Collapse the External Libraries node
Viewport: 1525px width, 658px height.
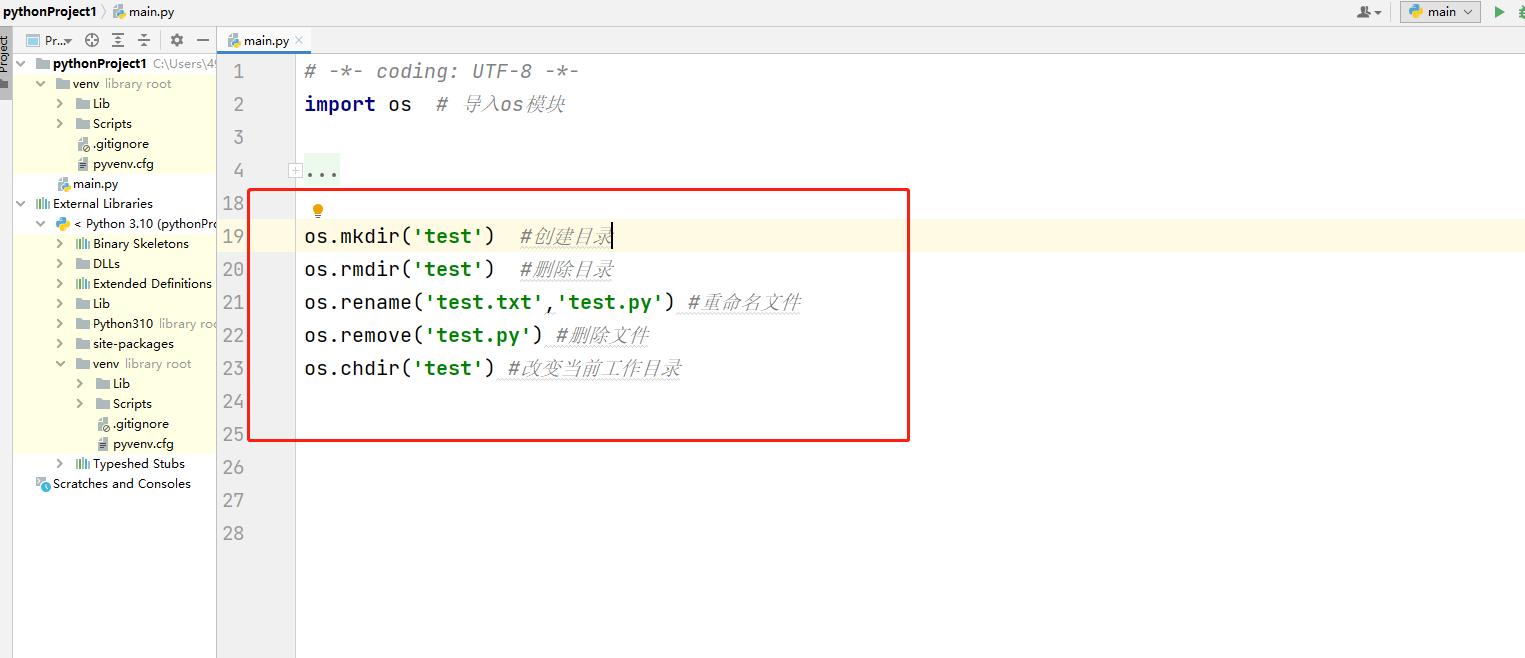pos(21,203)
